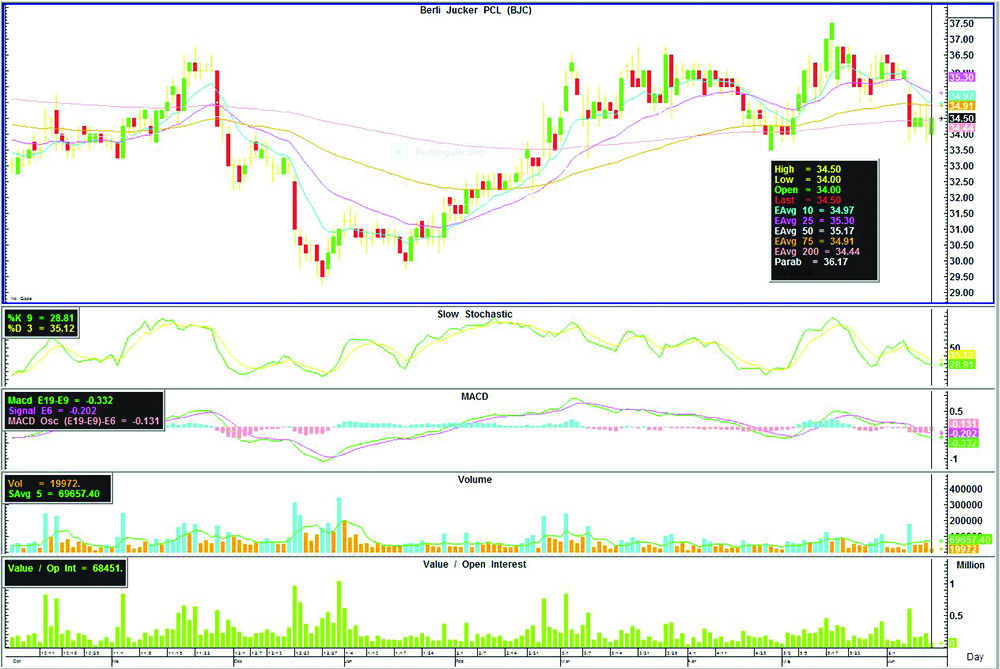The width and height of the screenshot is (1000, 669).
Task: Click the MACD panel title
Action: 474,397
